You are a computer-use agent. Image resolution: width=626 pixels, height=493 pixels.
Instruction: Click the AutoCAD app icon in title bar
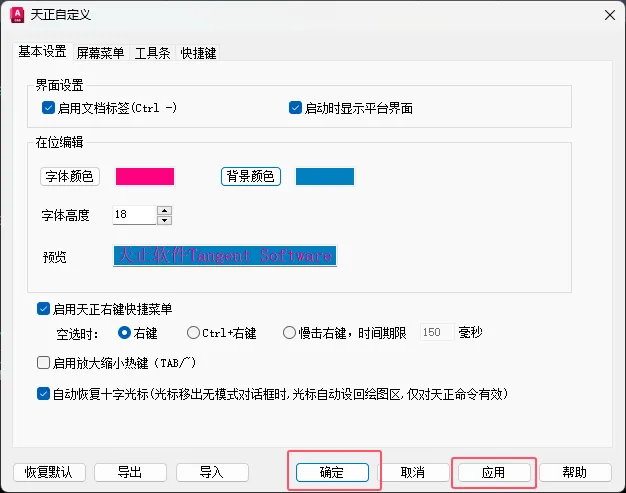[x=17, y=15]
